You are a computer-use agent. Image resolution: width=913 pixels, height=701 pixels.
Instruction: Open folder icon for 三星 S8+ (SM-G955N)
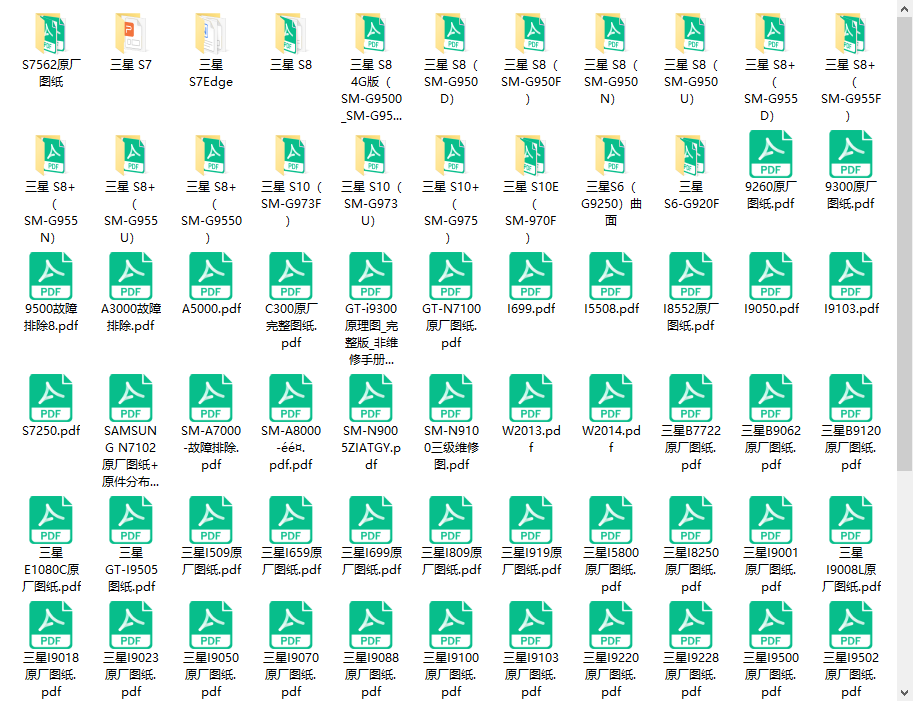(x=51, y=155)
